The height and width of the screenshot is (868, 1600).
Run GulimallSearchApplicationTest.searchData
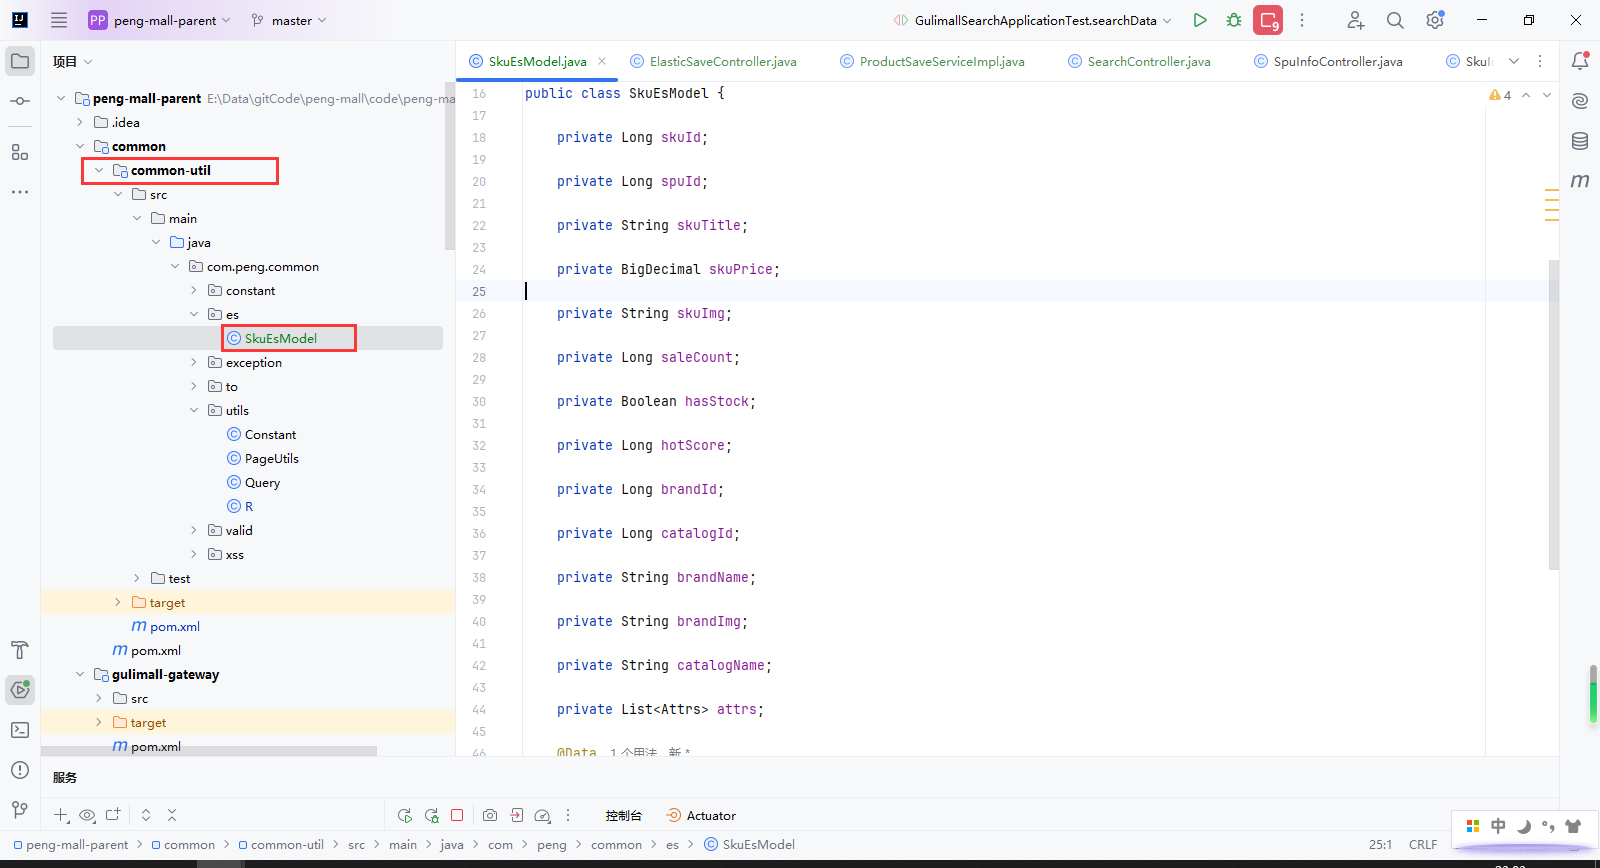point(1200,20)
